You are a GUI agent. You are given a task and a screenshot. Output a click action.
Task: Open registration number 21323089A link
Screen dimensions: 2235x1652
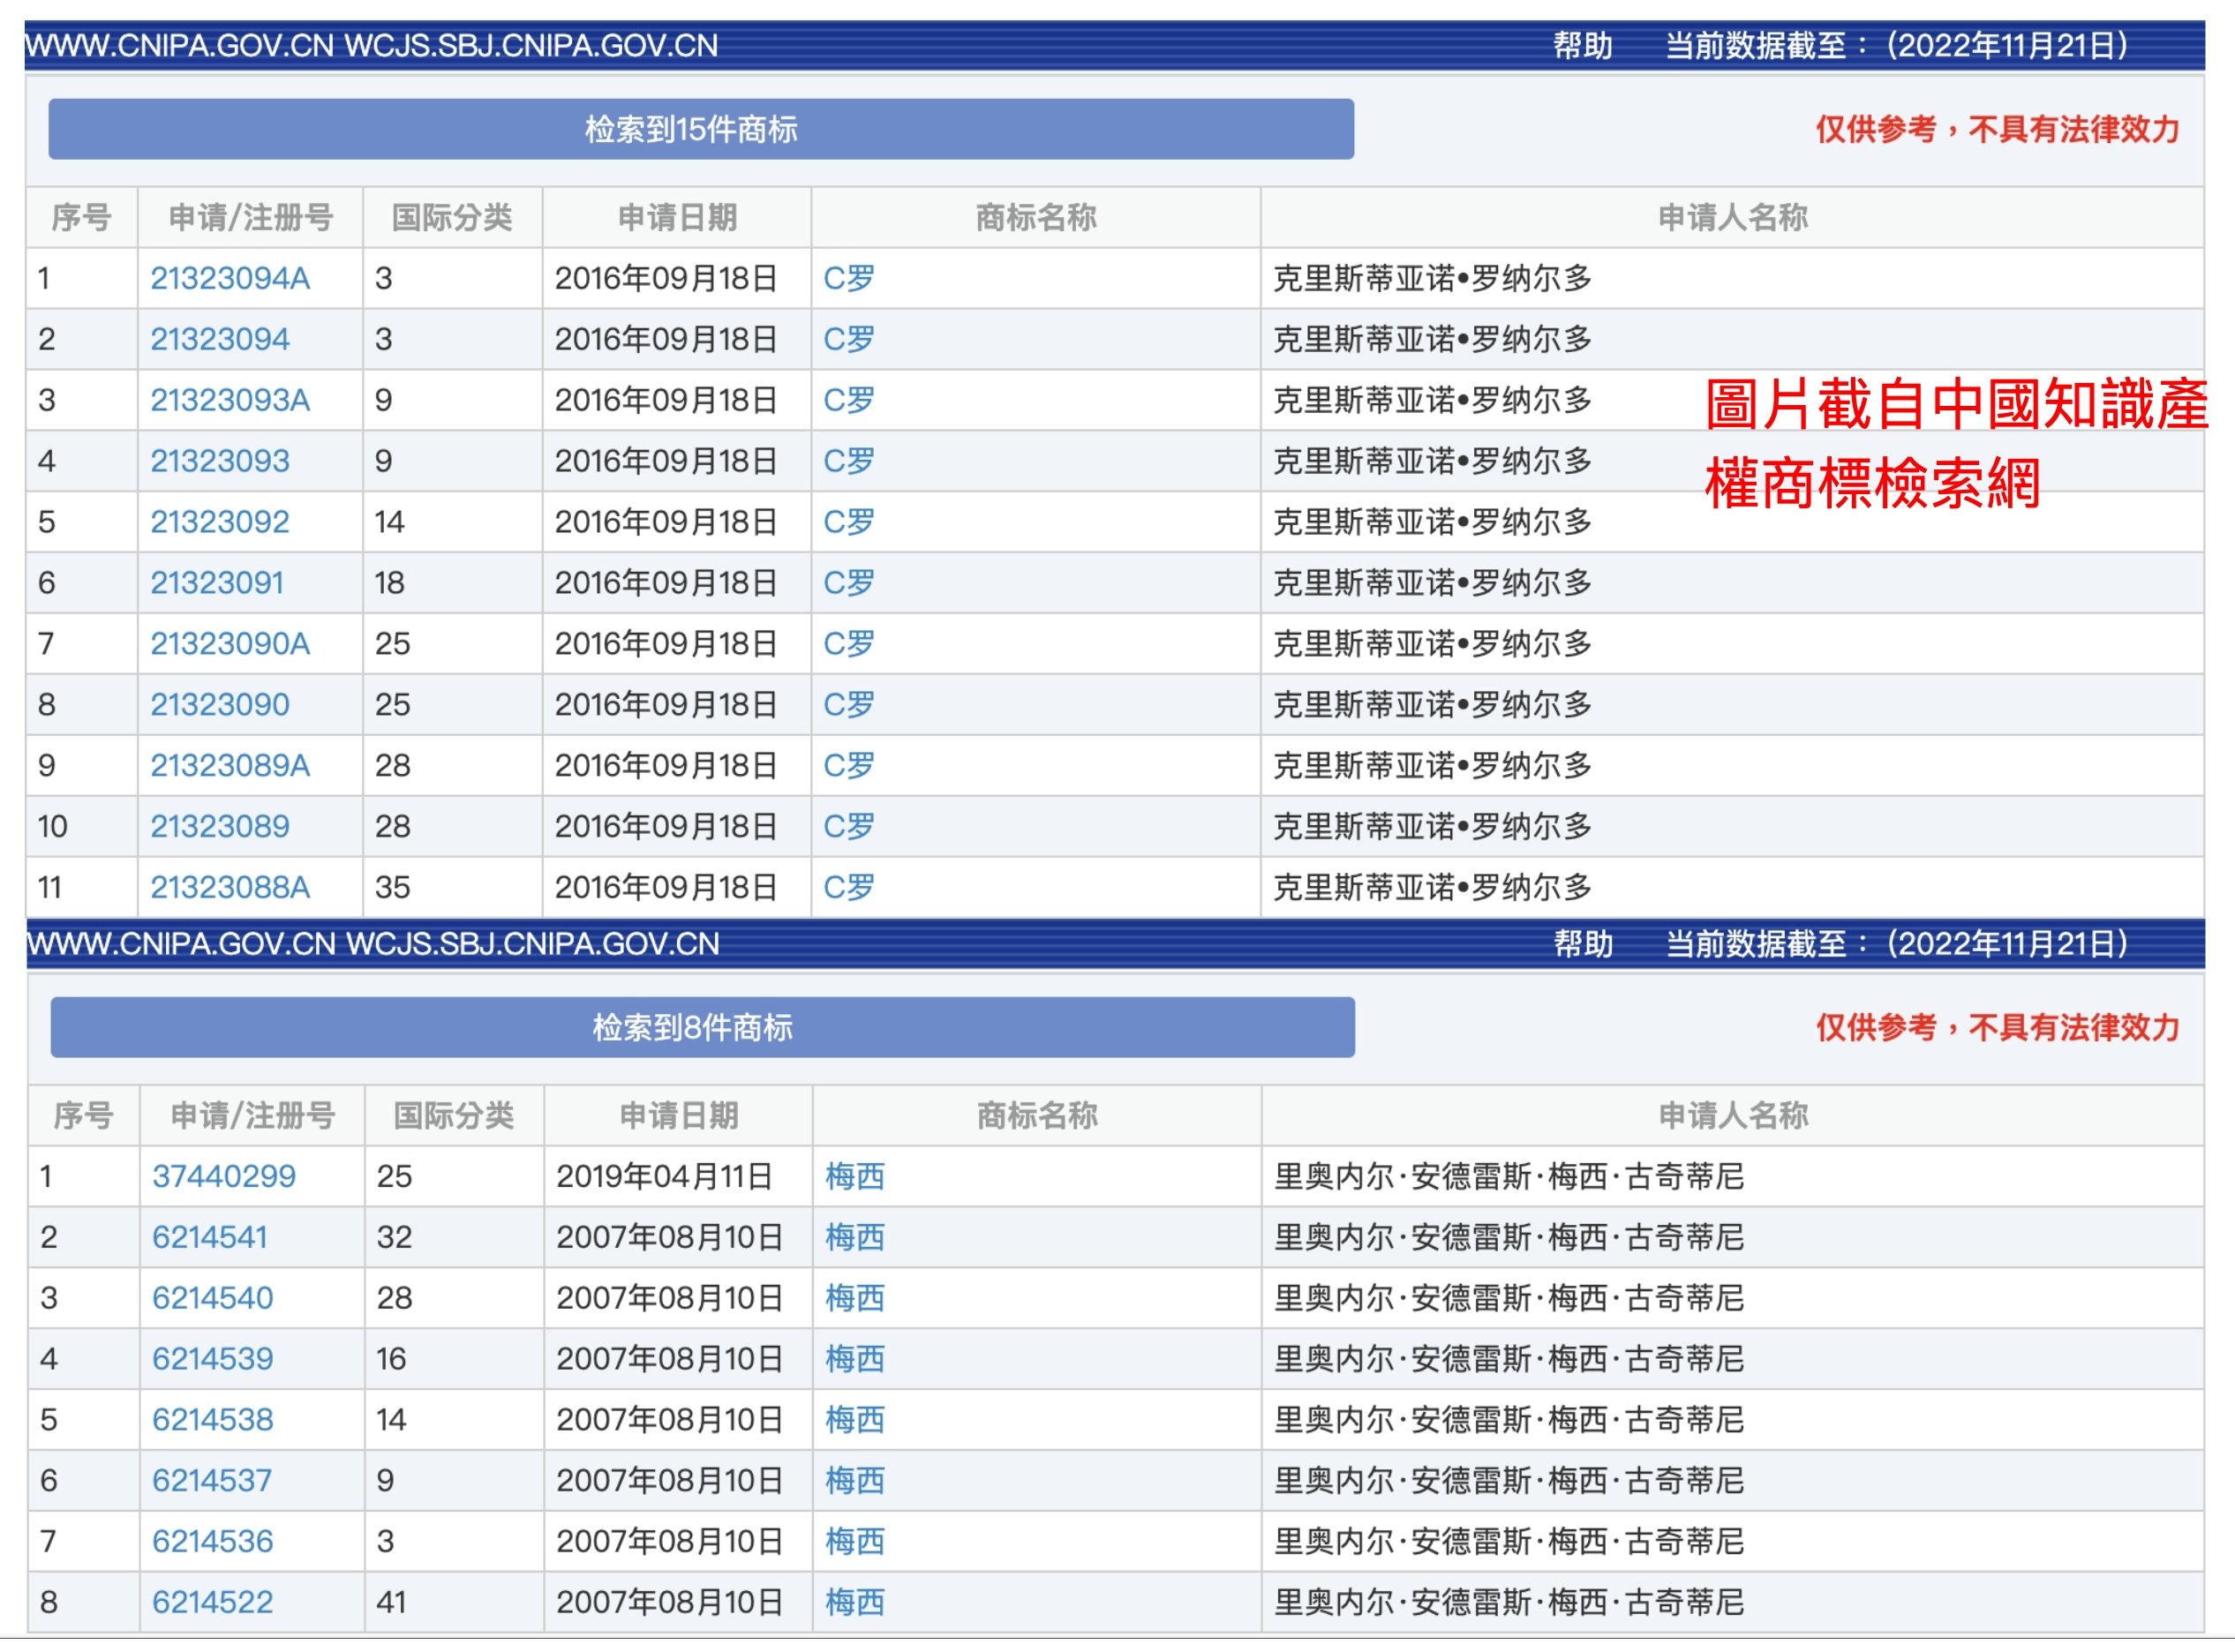230,766
